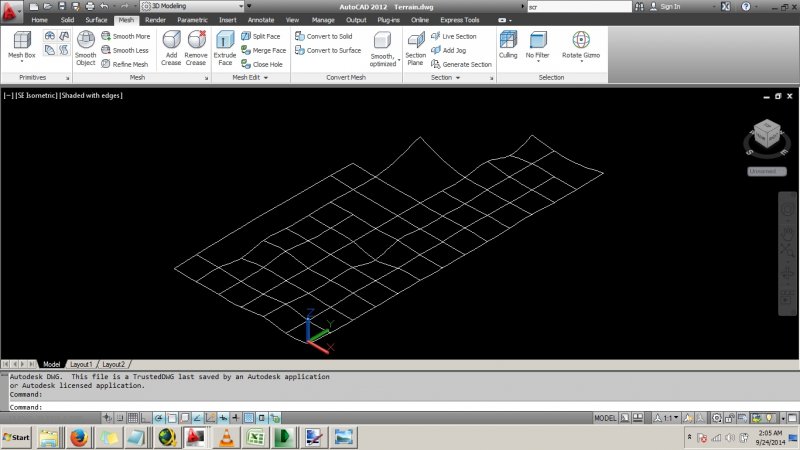Image resolution: width=800 pixels, height=450 pixels.
Task: Switch to the Render ribbon tab
Action: 155,19
